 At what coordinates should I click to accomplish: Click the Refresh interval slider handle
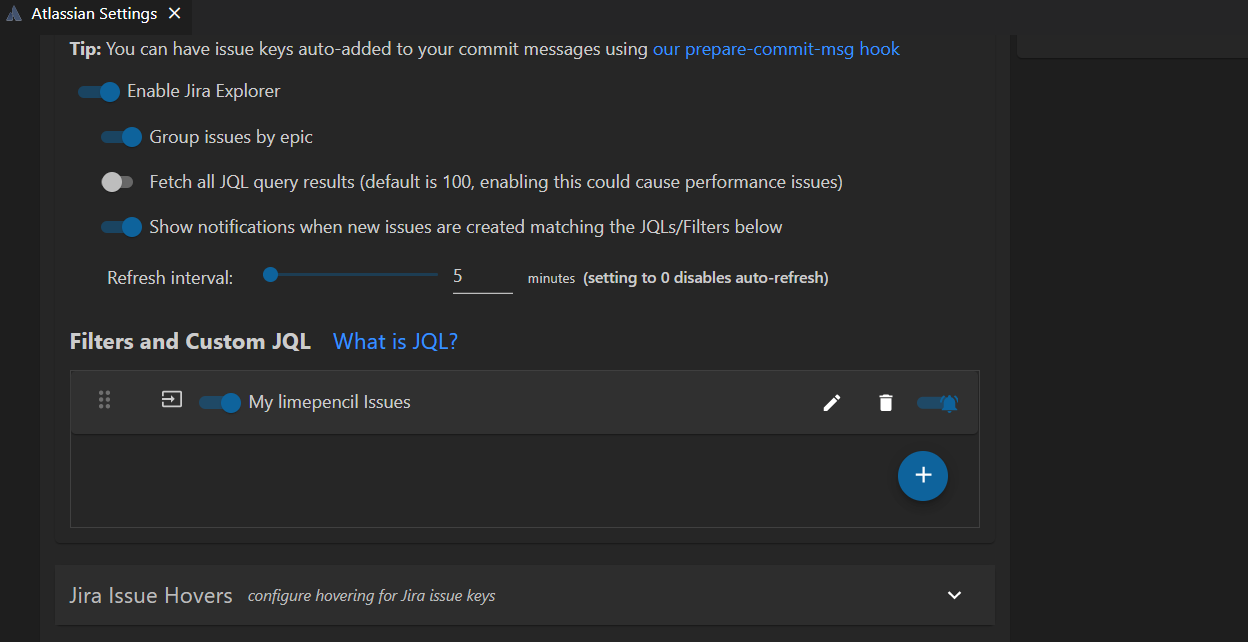coord(270,275)
